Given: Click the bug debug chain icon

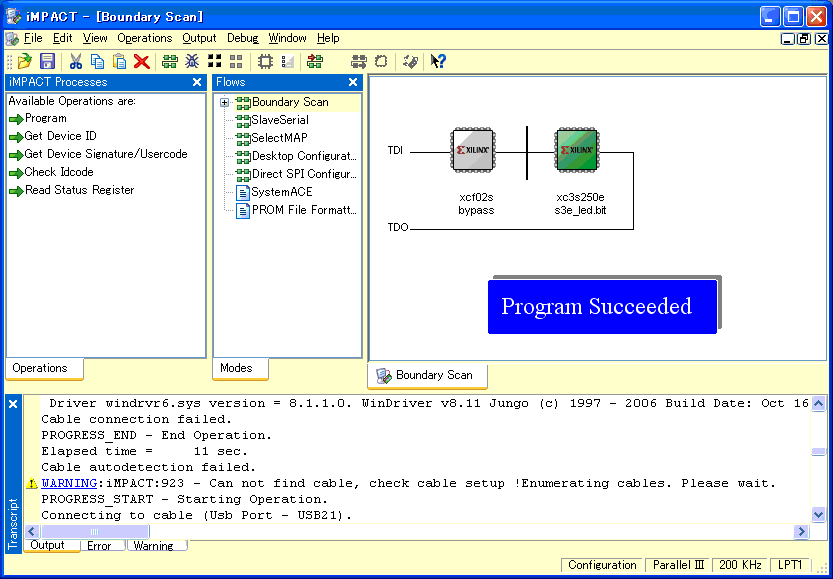Looking at the screenshot, I should [192, 62].
